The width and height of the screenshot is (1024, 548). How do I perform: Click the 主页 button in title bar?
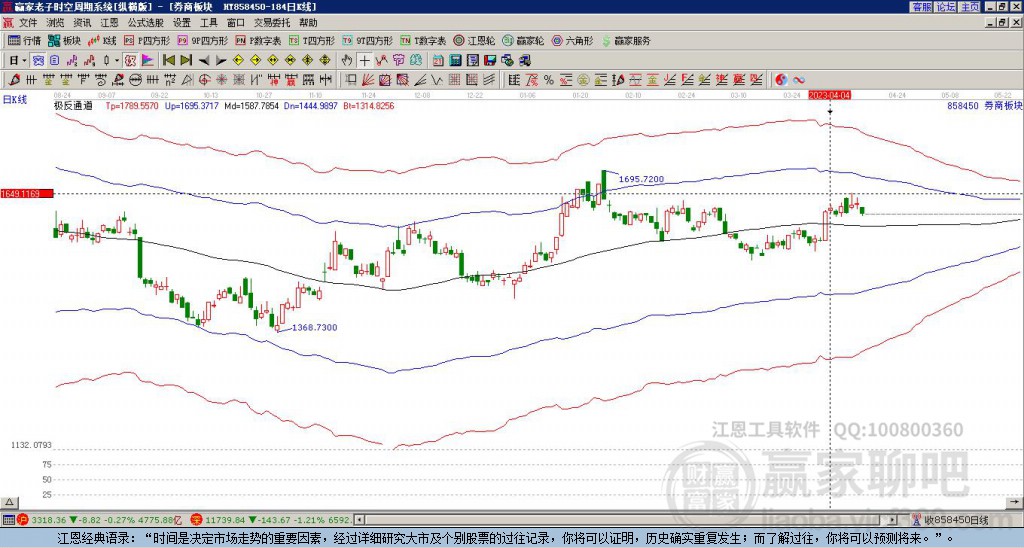(969, 7)
